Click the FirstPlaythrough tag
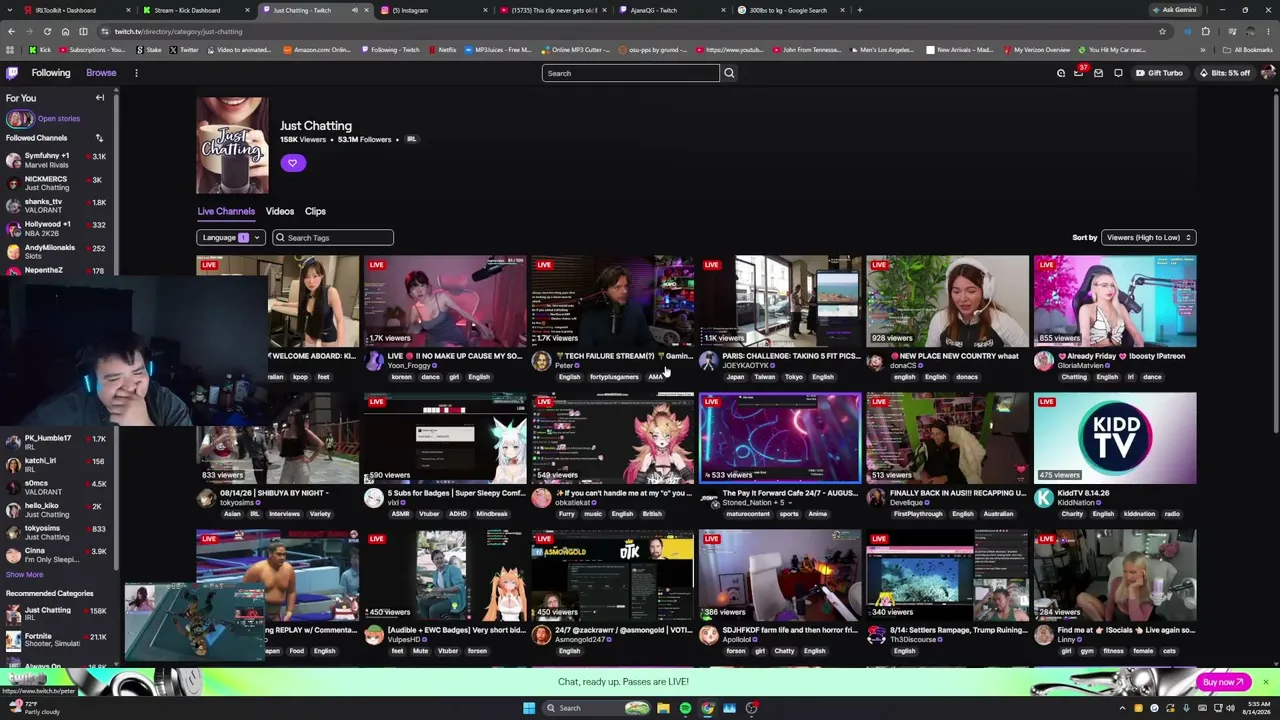1280x720 pixels. click(917, 514)
